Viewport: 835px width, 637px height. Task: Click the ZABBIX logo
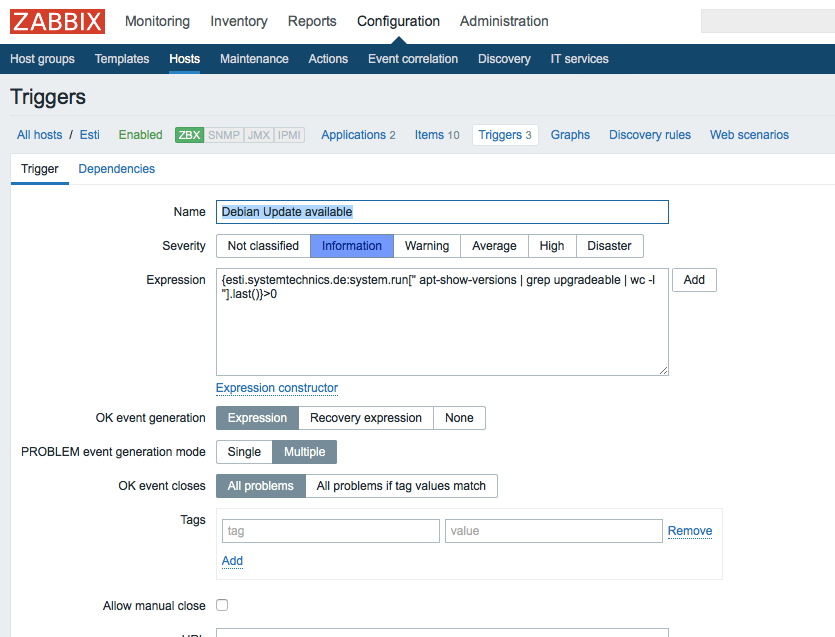click(x=58, y=21)
